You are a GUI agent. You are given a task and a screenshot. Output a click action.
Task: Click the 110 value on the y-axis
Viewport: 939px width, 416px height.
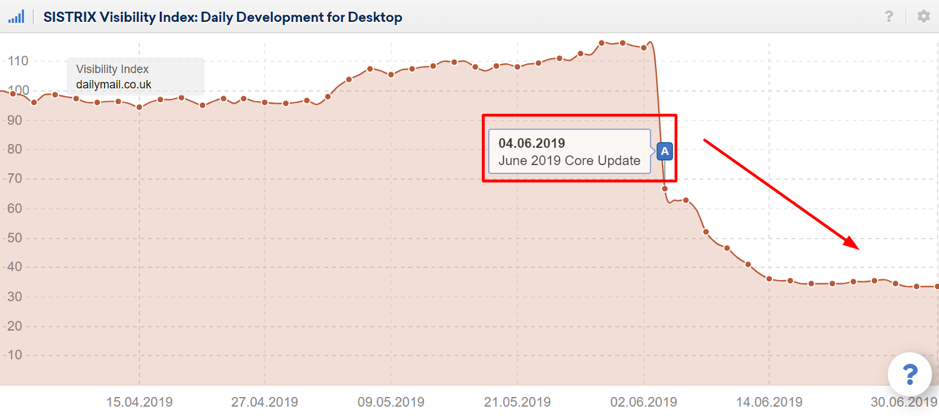(17, 62)
